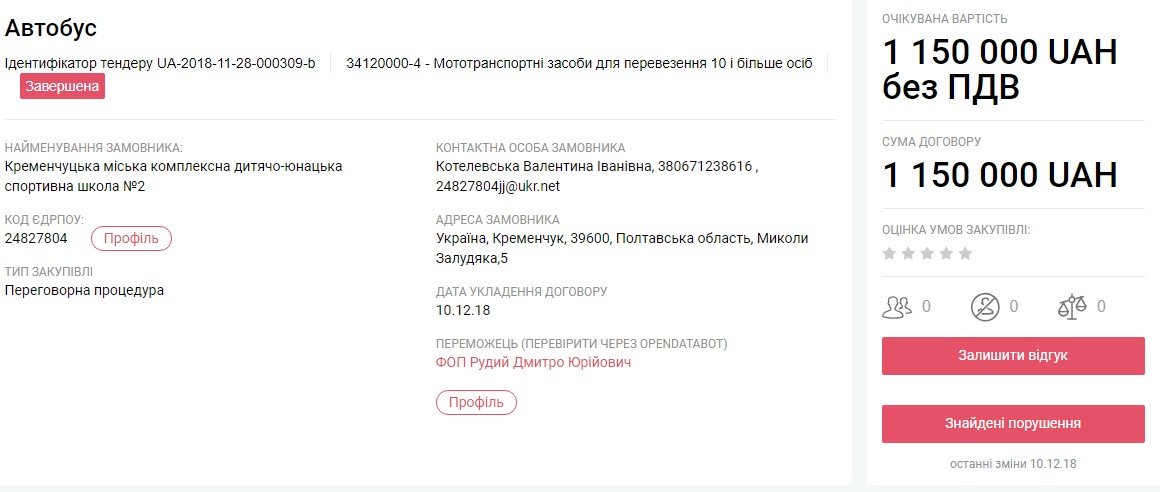Click the crossed-out circle violations icon
The image size is (1160, 492).
point(985,306)
